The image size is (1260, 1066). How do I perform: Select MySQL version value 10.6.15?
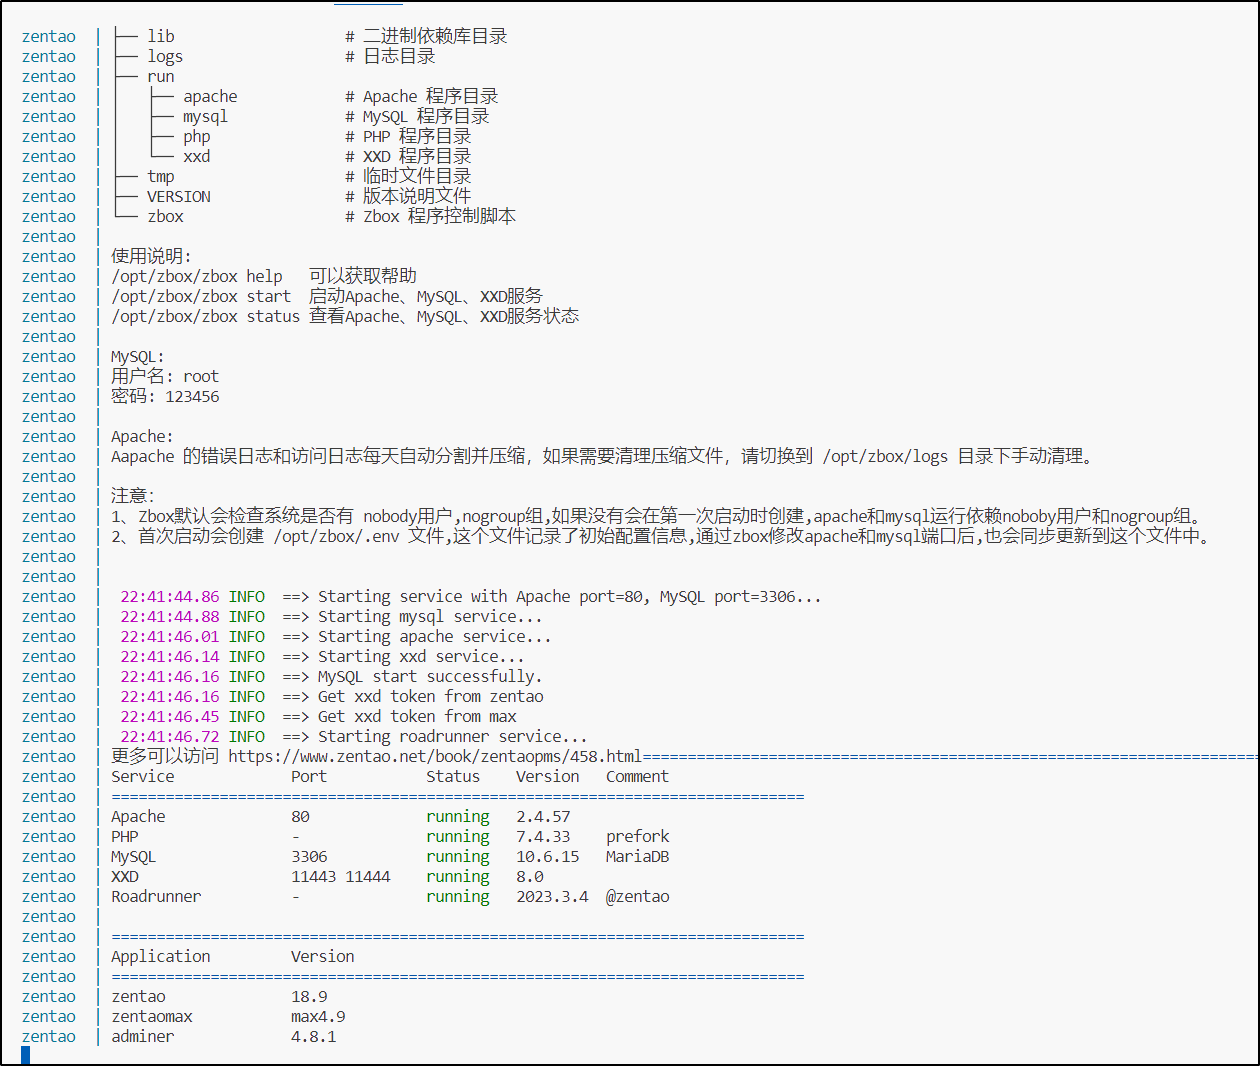tap(548, 856)
